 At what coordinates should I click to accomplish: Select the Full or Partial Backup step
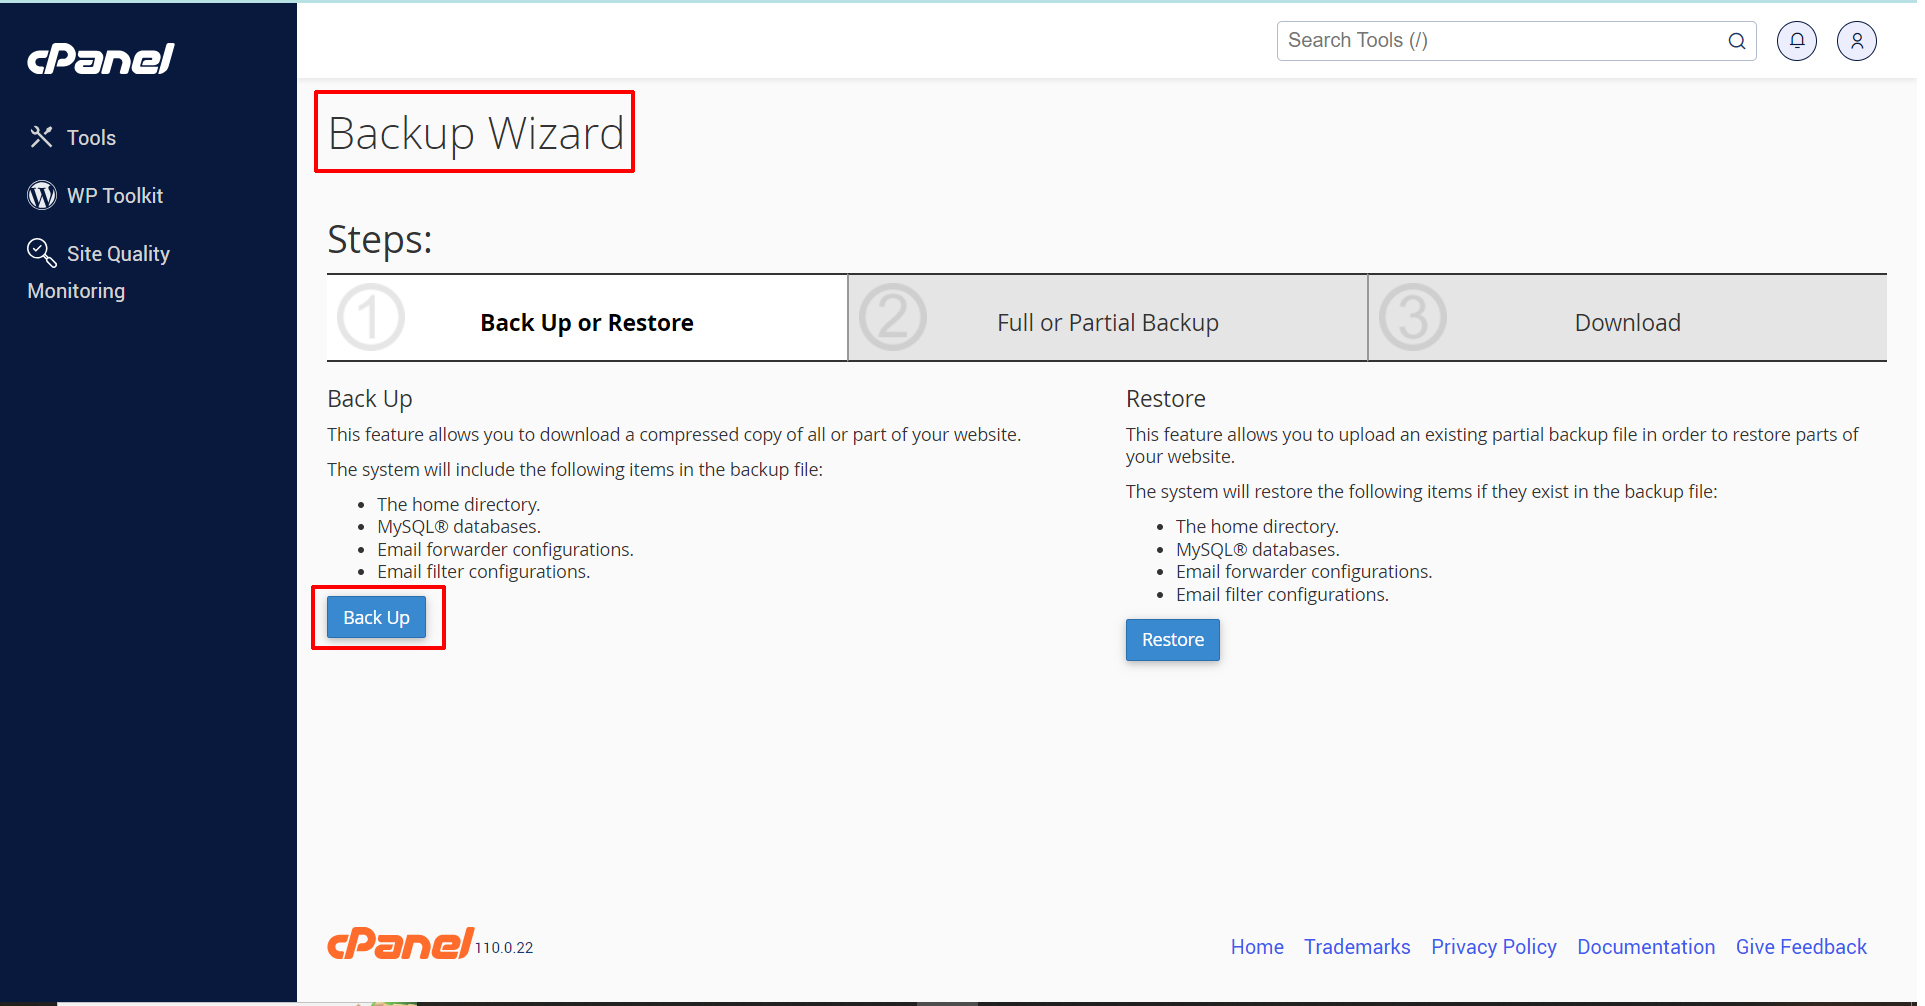[x=1107, y=323]
